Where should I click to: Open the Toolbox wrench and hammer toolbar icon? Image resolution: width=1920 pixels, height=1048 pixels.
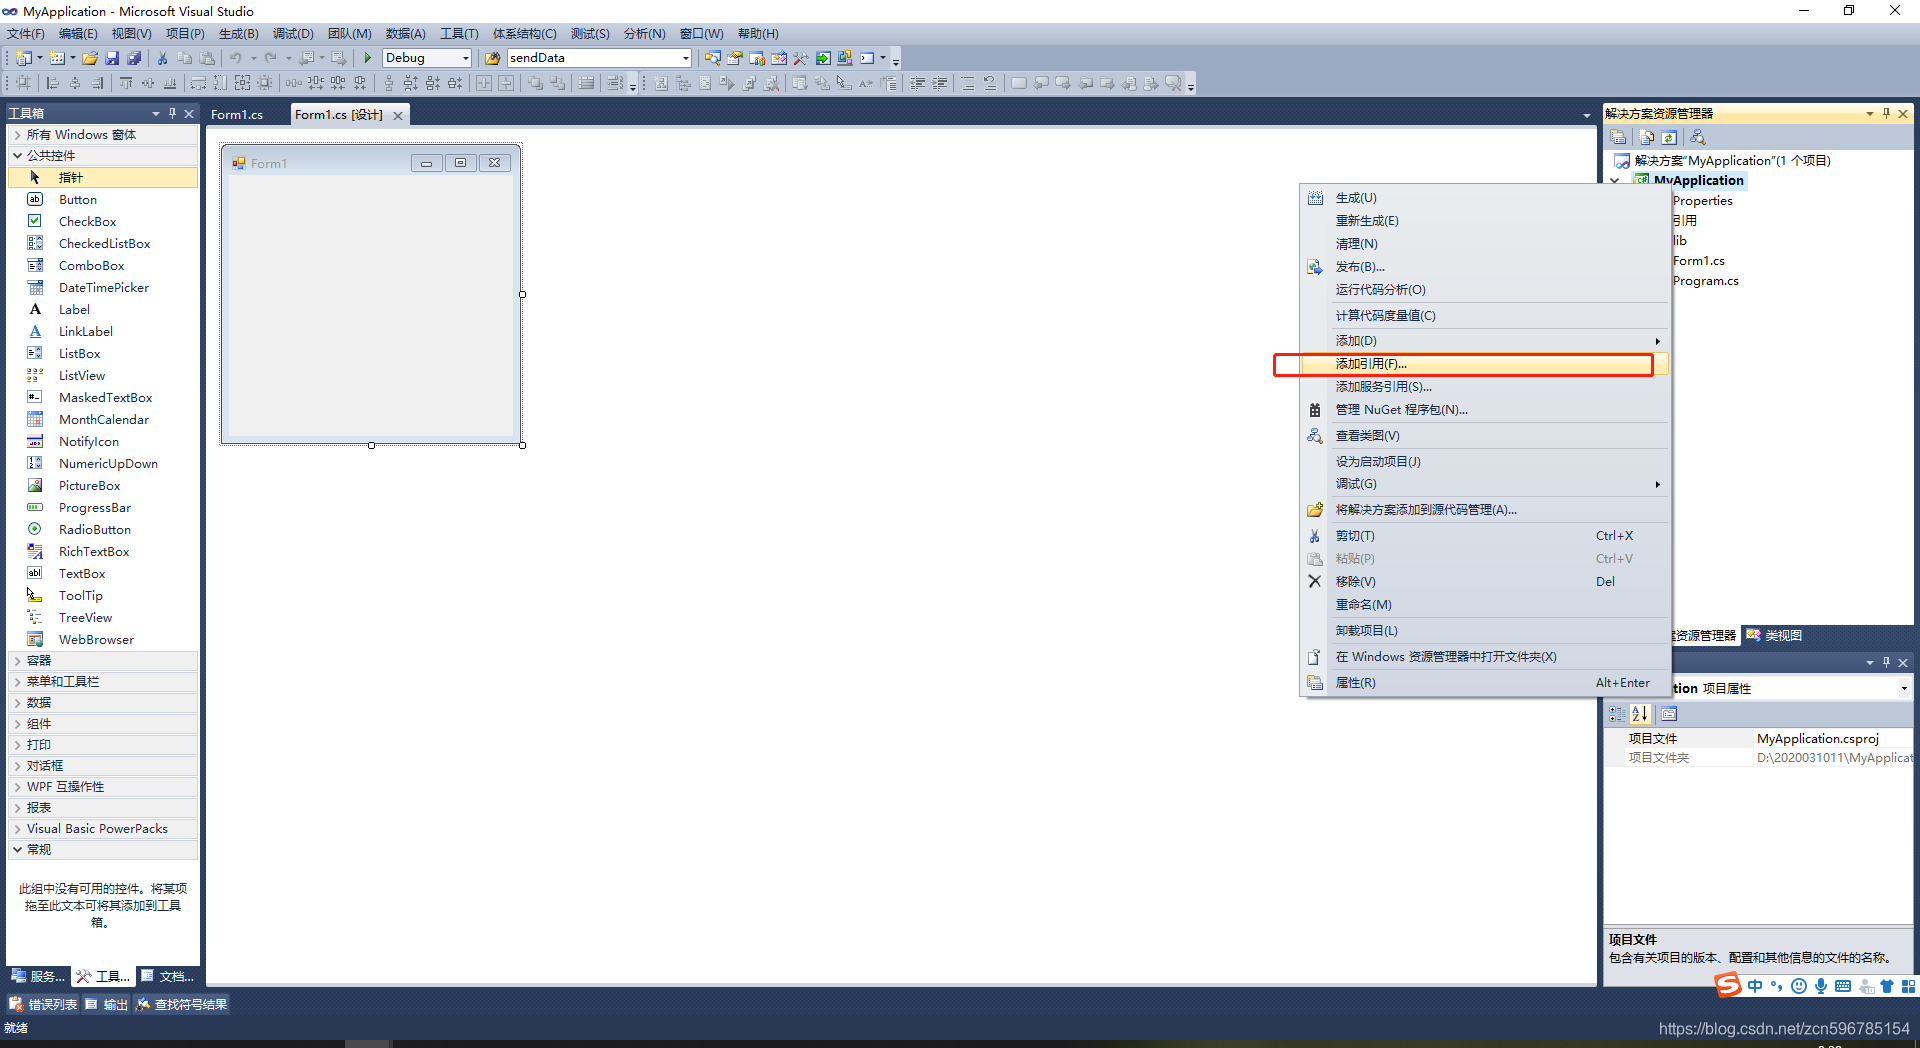pos(801,58)
